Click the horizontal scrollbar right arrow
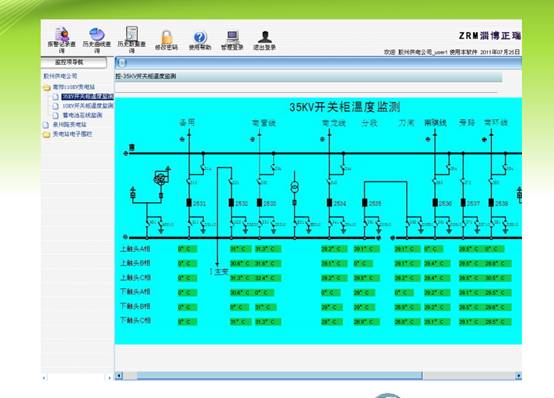 [518, 376]
